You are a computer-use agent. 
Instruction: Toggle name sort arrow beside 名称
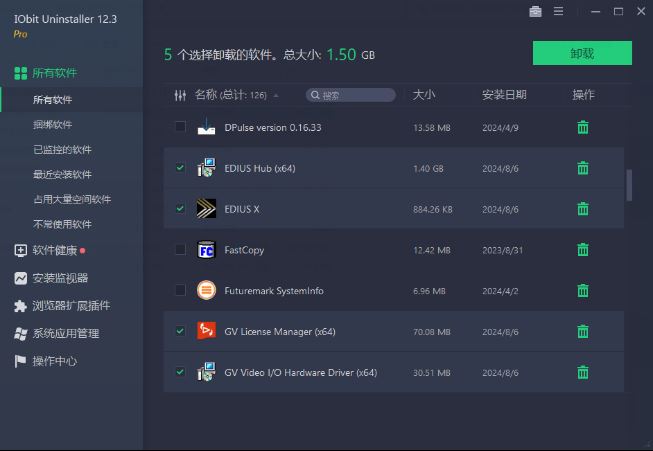click(x=276, y=96)
